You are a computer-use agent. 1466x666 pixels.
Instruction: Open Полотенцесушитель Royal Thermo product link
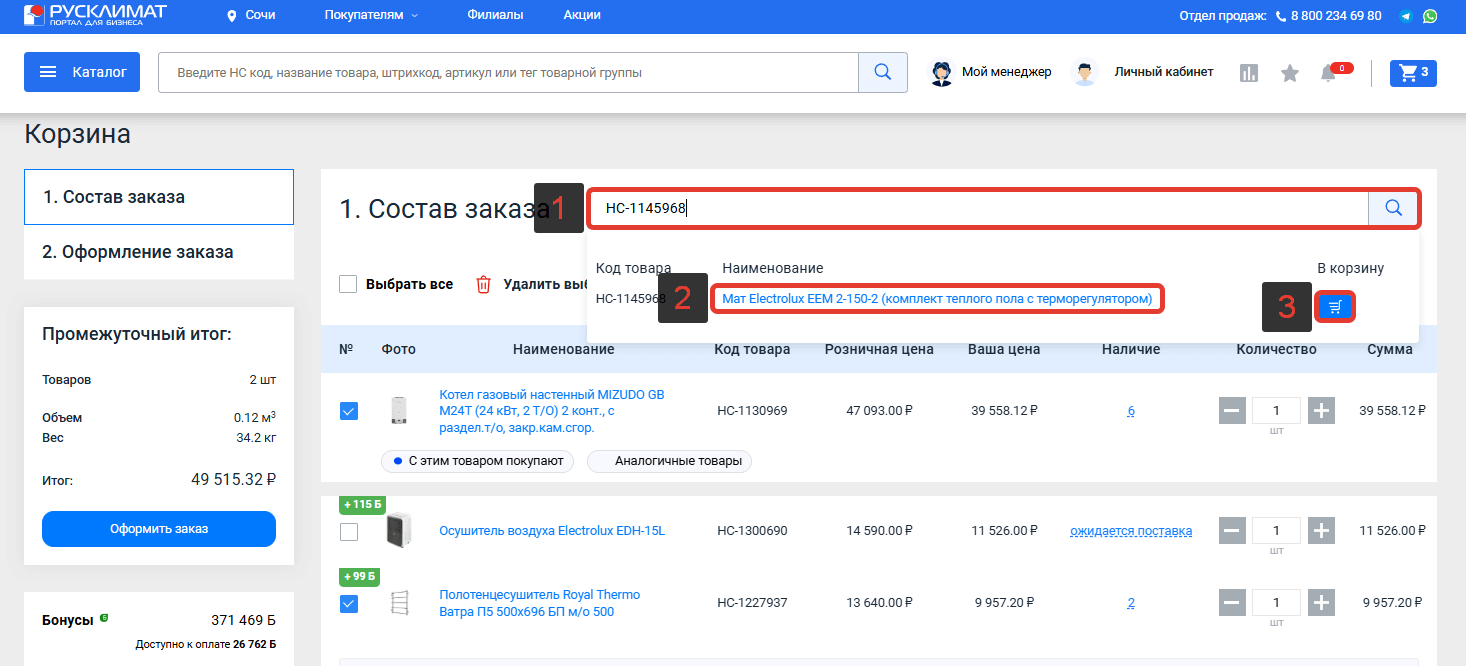pos(540,603)
